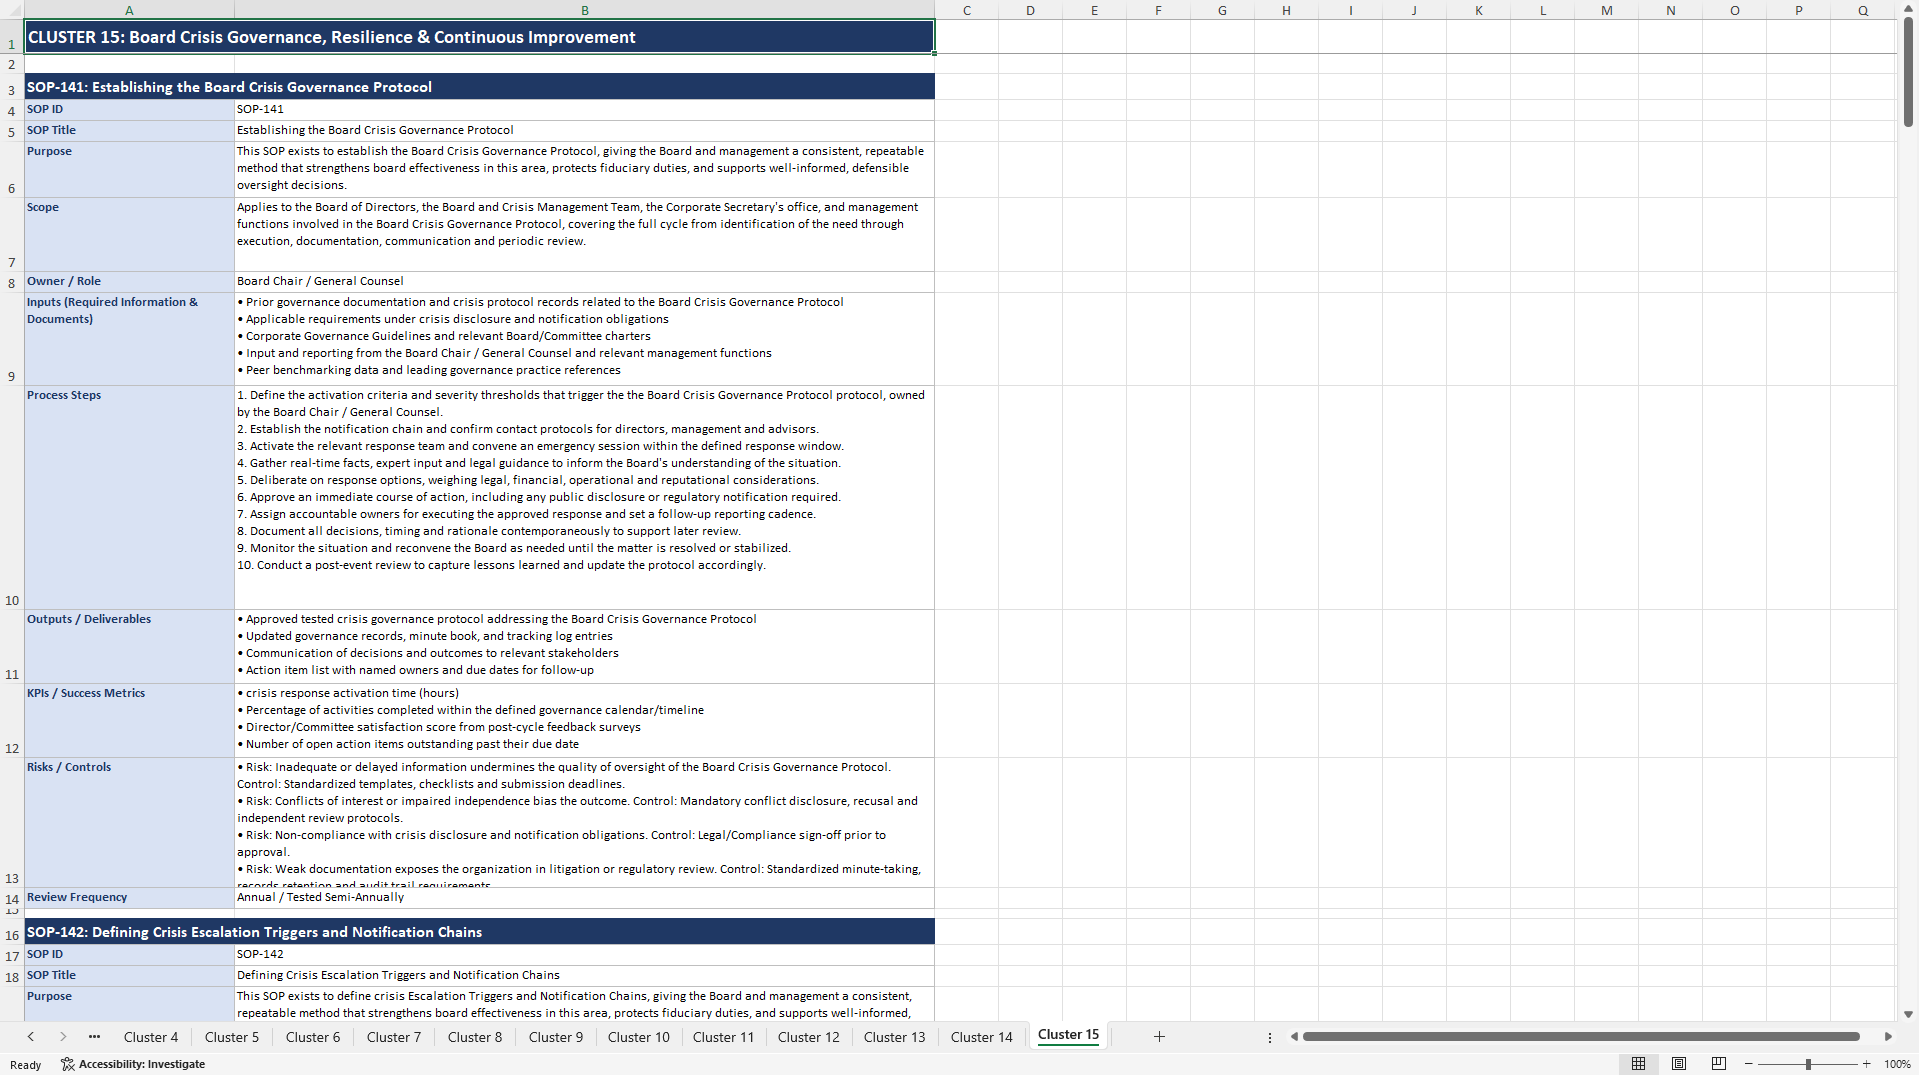1919x1075 pixels.
Task: Select column Q header
Action: tap(1863, 10)
